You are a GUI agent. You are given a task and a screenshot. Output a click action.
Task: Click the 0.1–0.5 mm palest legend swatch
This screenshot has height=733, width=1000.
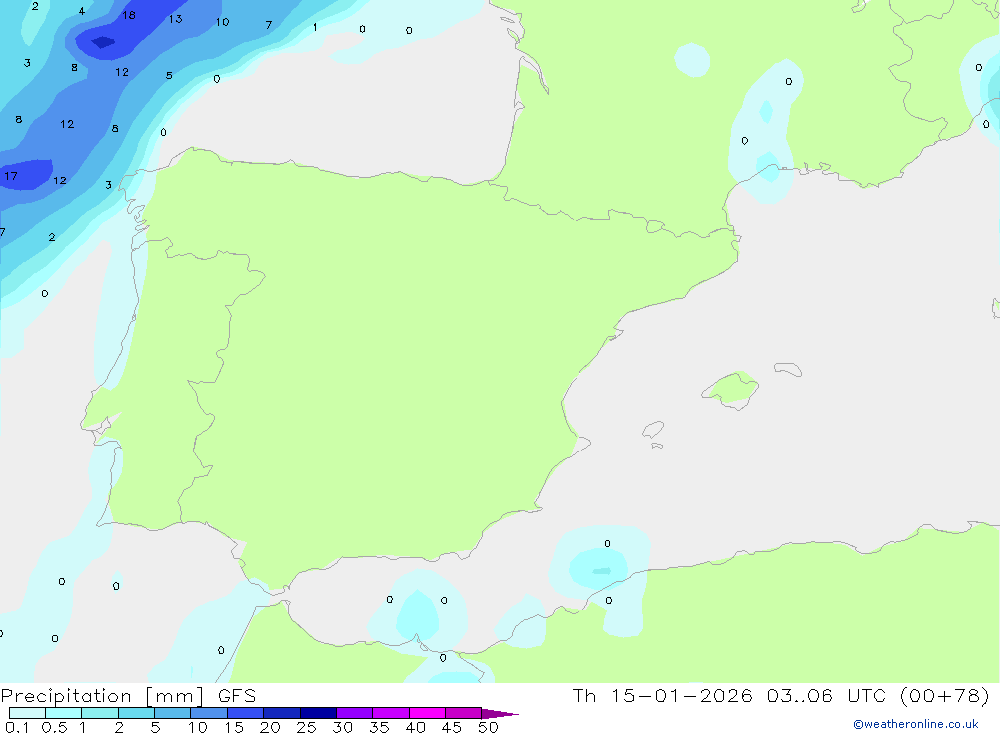click(27, 713)
